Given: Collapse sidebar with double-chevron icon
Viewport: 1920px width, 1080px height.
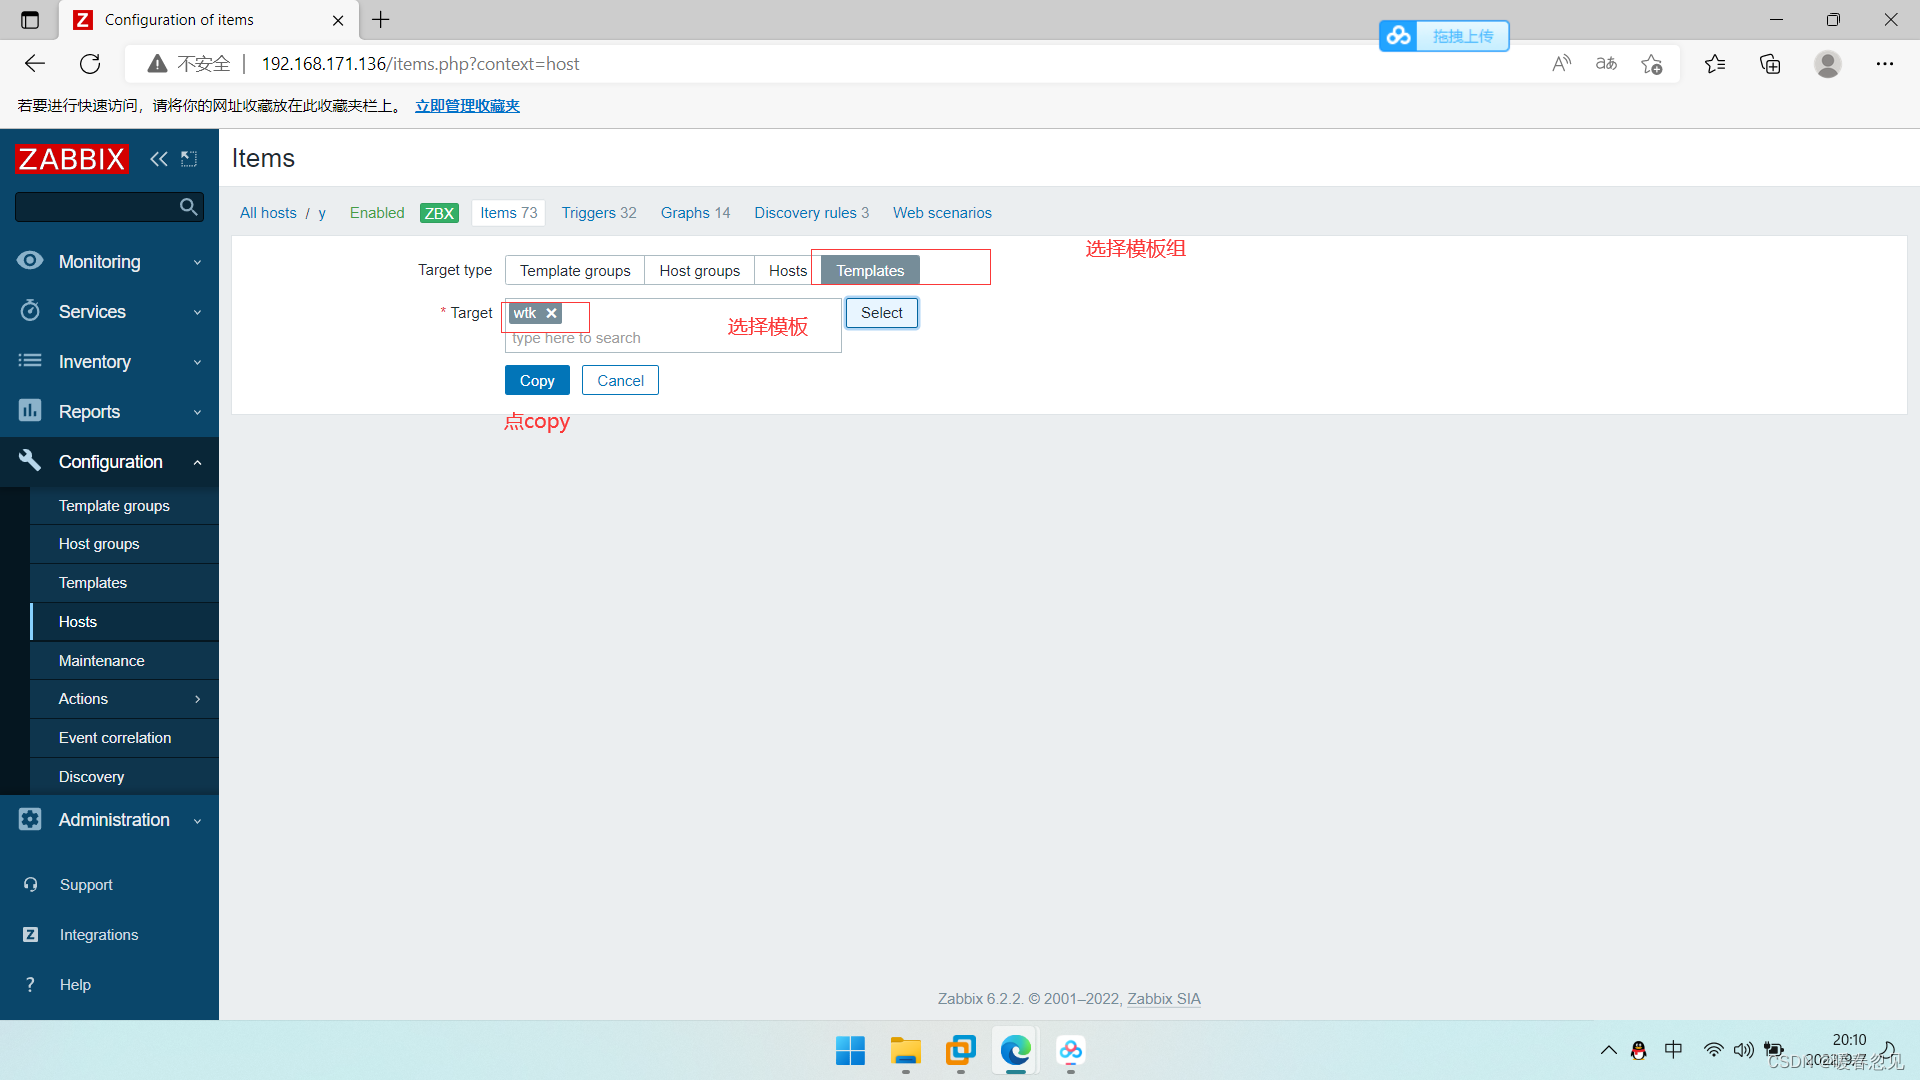Looking at the screenshot, I should point(158,159).
